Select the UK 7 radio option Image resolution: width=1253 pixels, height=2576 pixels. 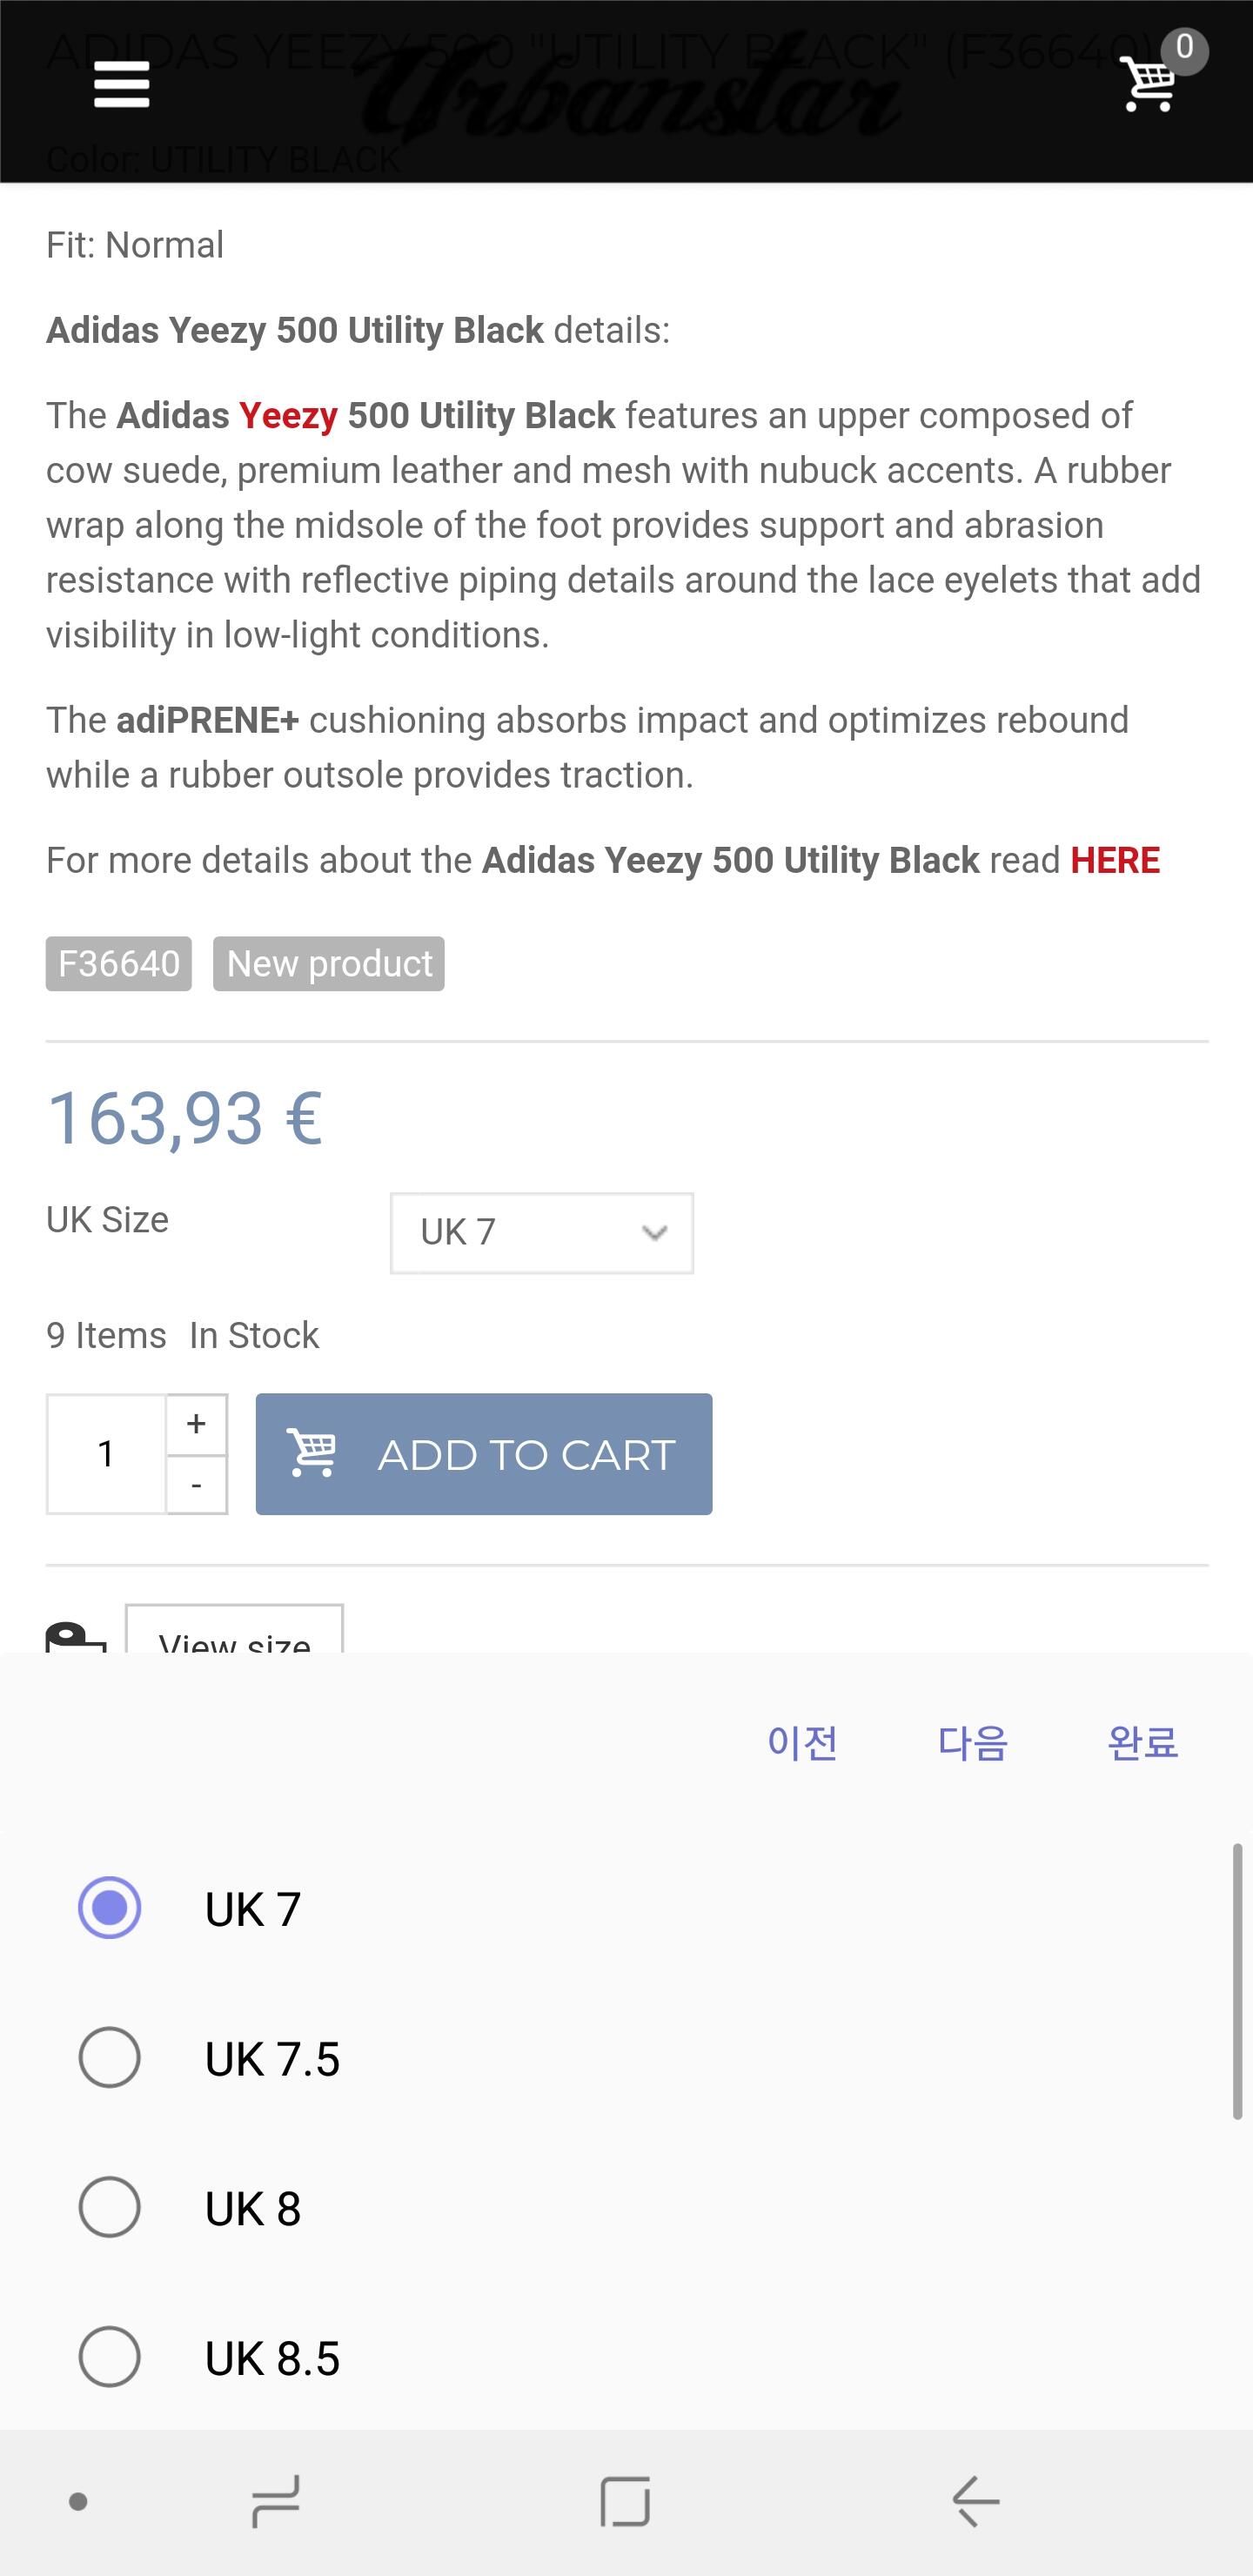click(110, 1907)
